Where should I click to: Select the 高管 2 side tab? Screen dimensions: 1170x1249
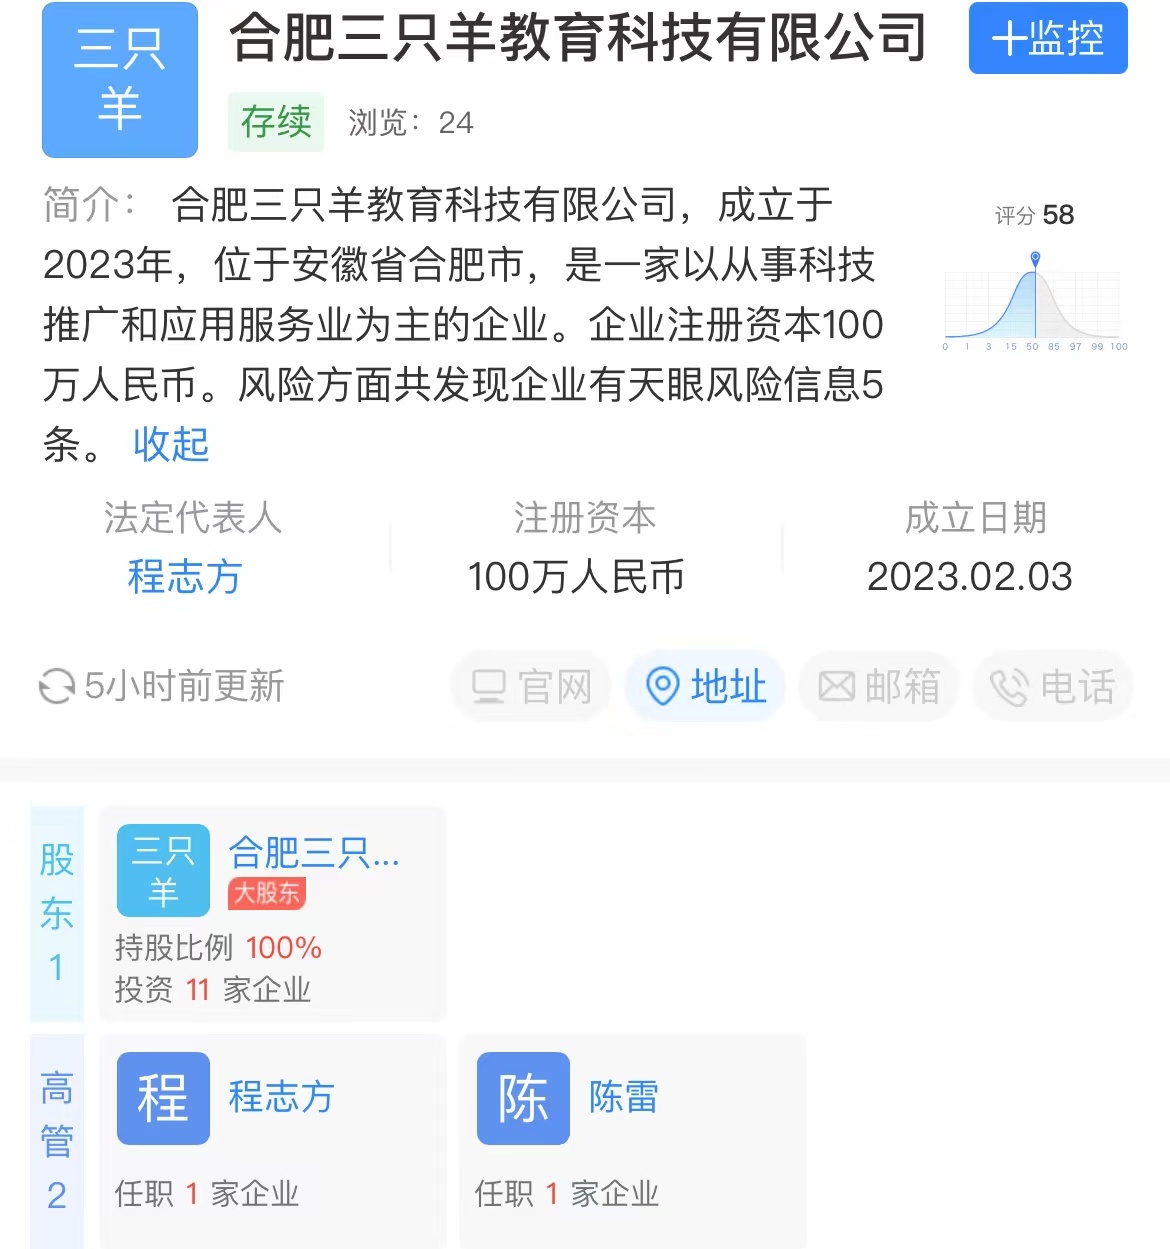[x=57, y=1140]
